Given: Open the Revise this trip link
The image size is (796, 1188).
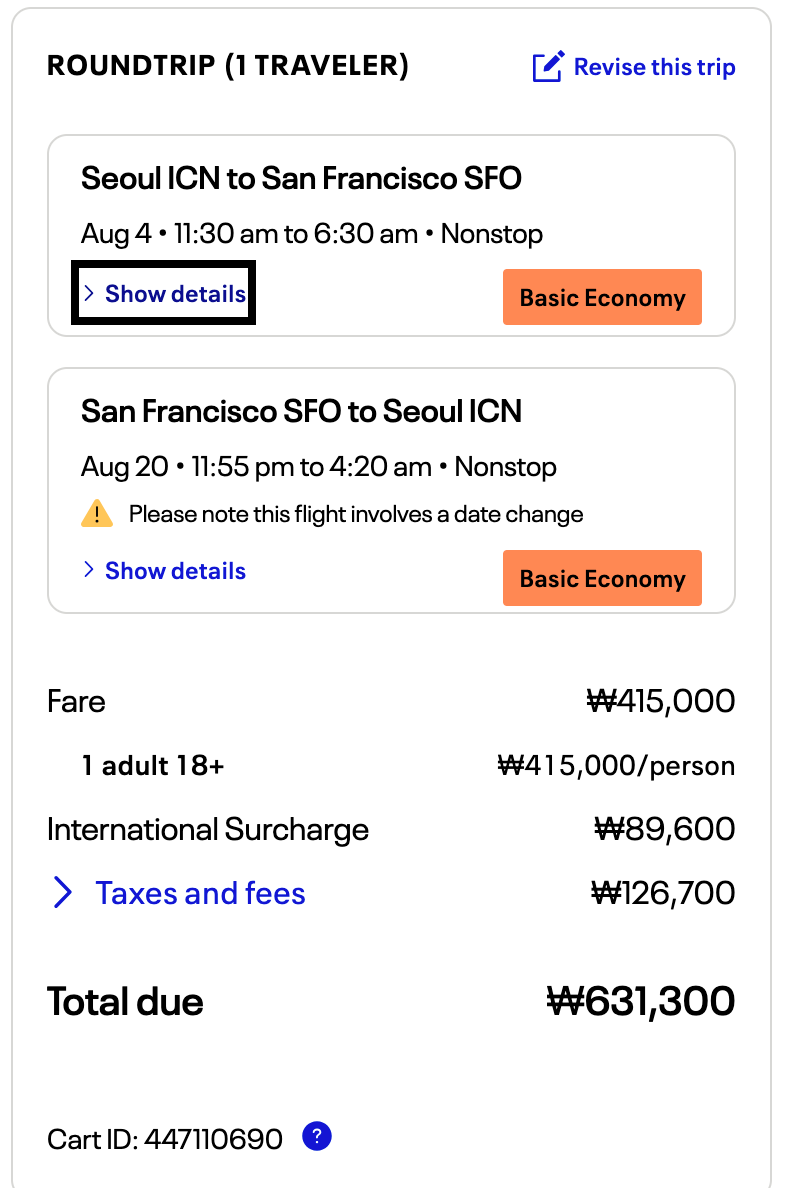Looking at the screenshot, I should click(634, 67).
